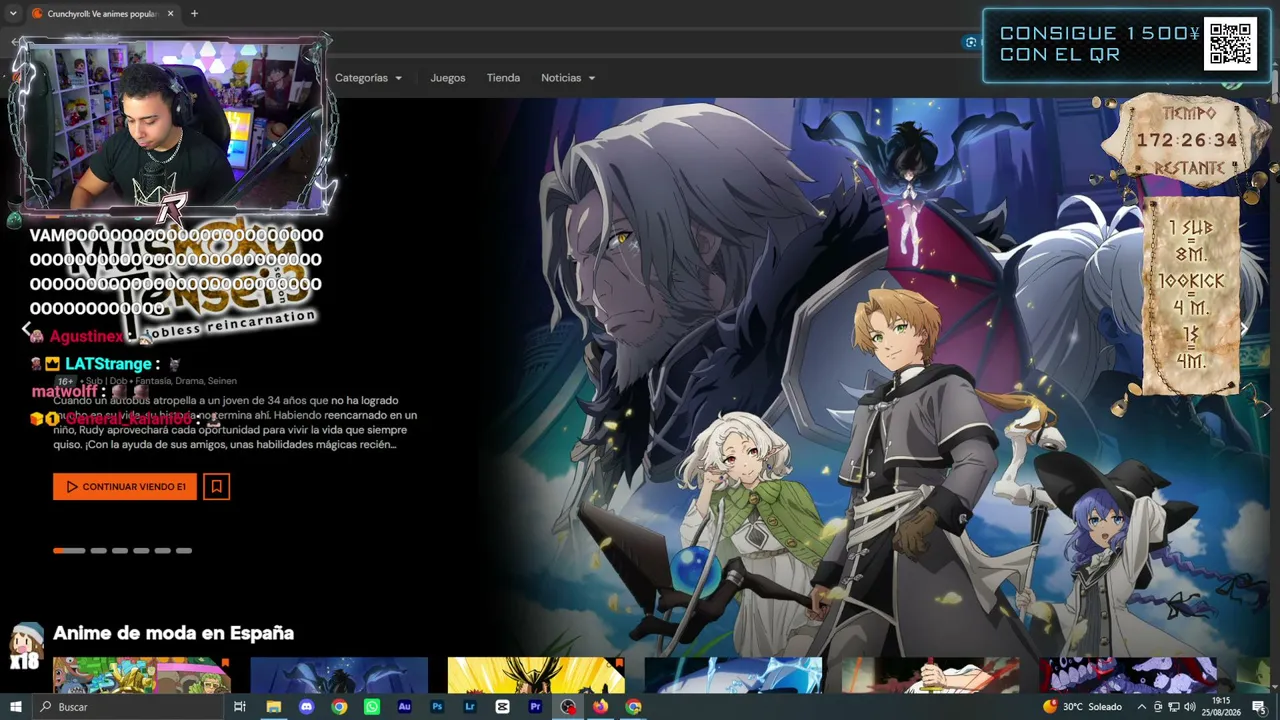Click the Anime de moda en España heading
Image resolution: width=1280 pixels, height=720 pixels.
(x=173, y=633)
